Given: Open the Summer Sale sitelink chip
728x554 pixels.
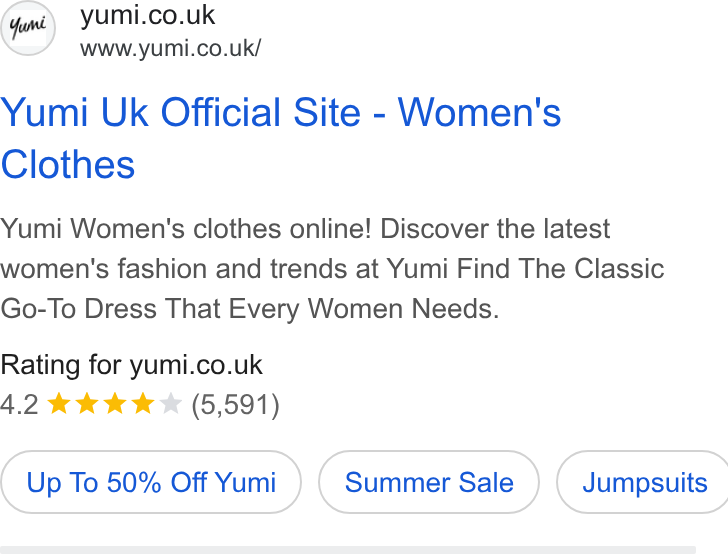Looking at the screenshot, I should tap(429, 482).
